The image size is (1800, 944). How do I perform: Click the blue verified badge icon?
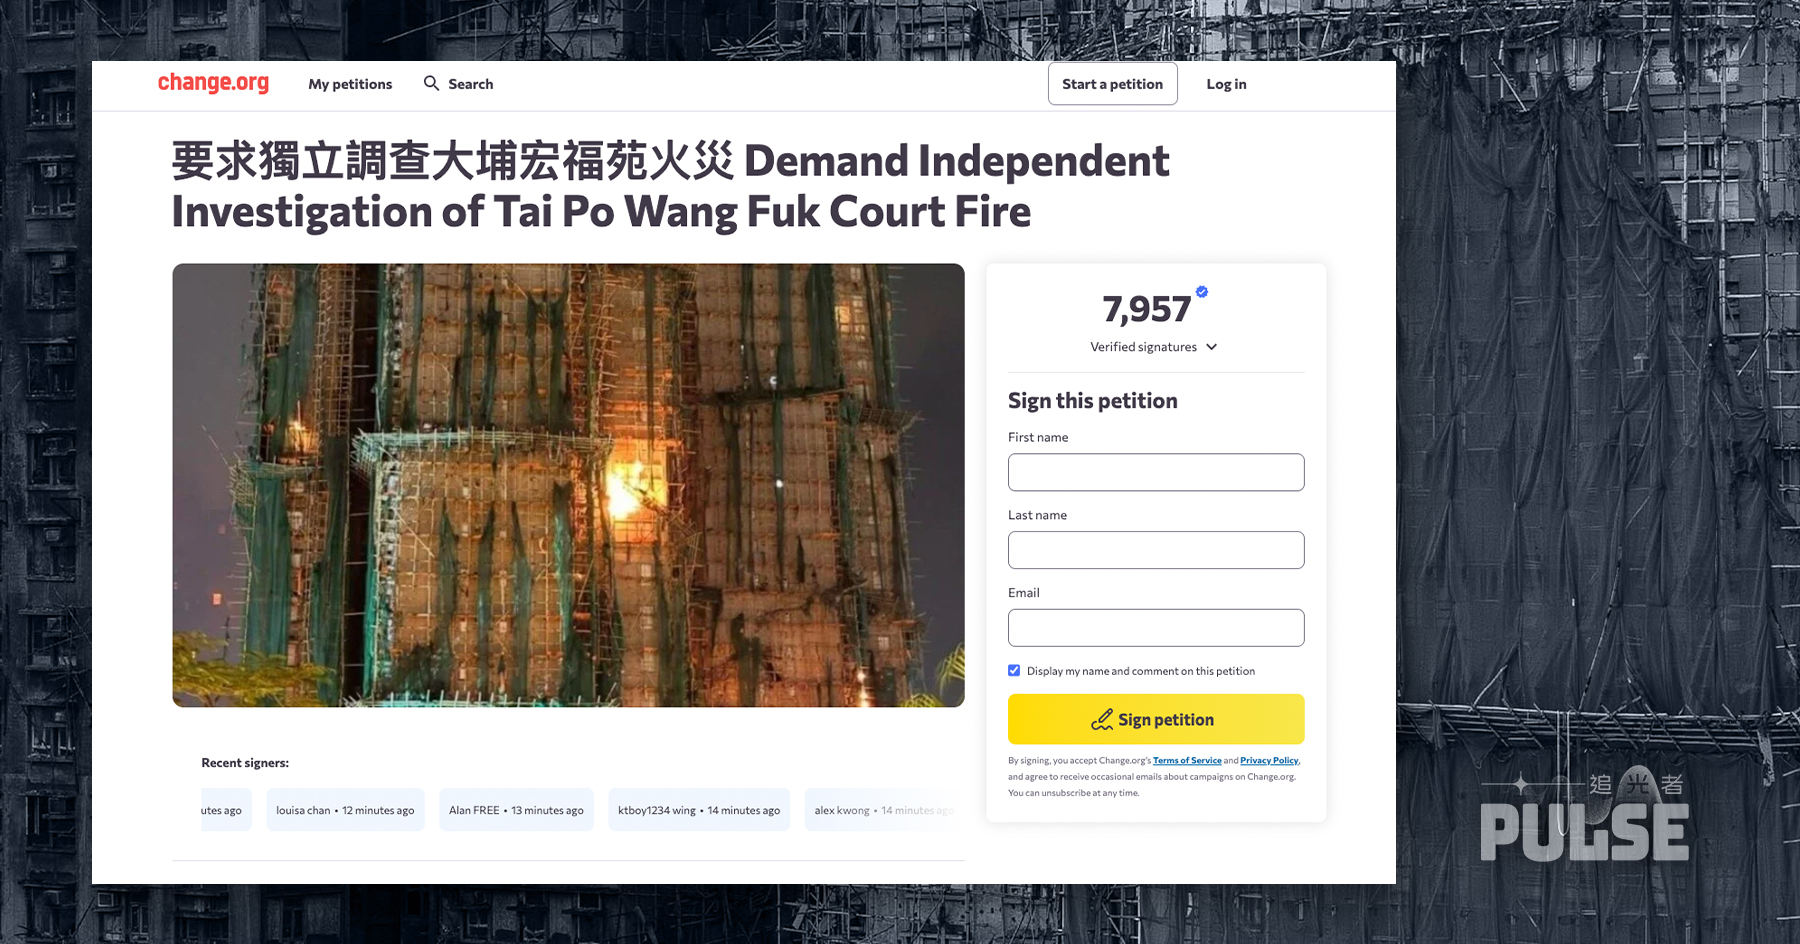1202,292
